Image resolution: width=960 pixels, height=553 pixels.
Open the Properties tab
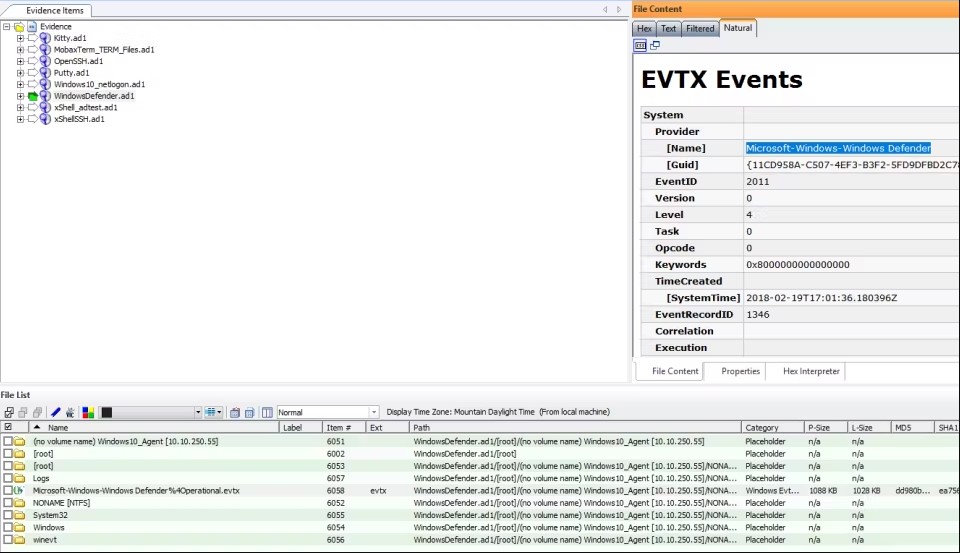coord(740,371)
